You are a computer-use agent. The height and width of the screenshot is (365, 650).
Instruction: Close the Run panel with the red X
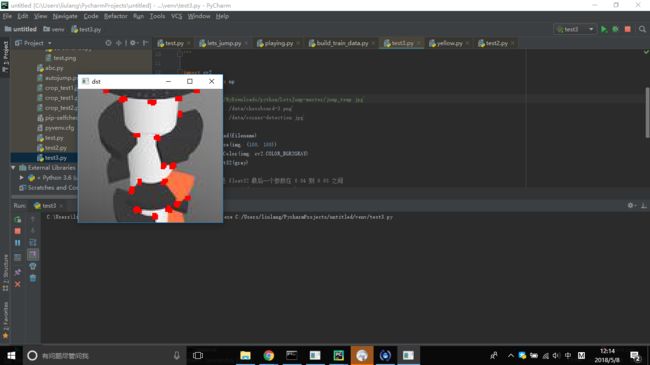coord(18,284)
